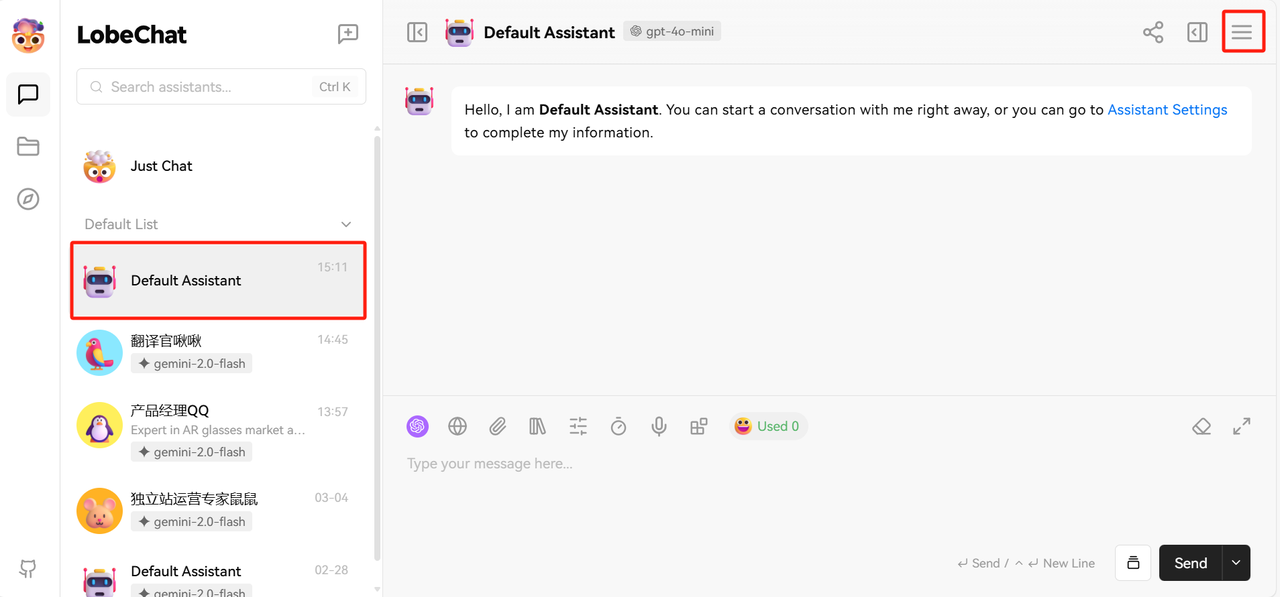Click the Search assistants input field
The width and height of the screenshot is (1280, 597).
(210, 87)
